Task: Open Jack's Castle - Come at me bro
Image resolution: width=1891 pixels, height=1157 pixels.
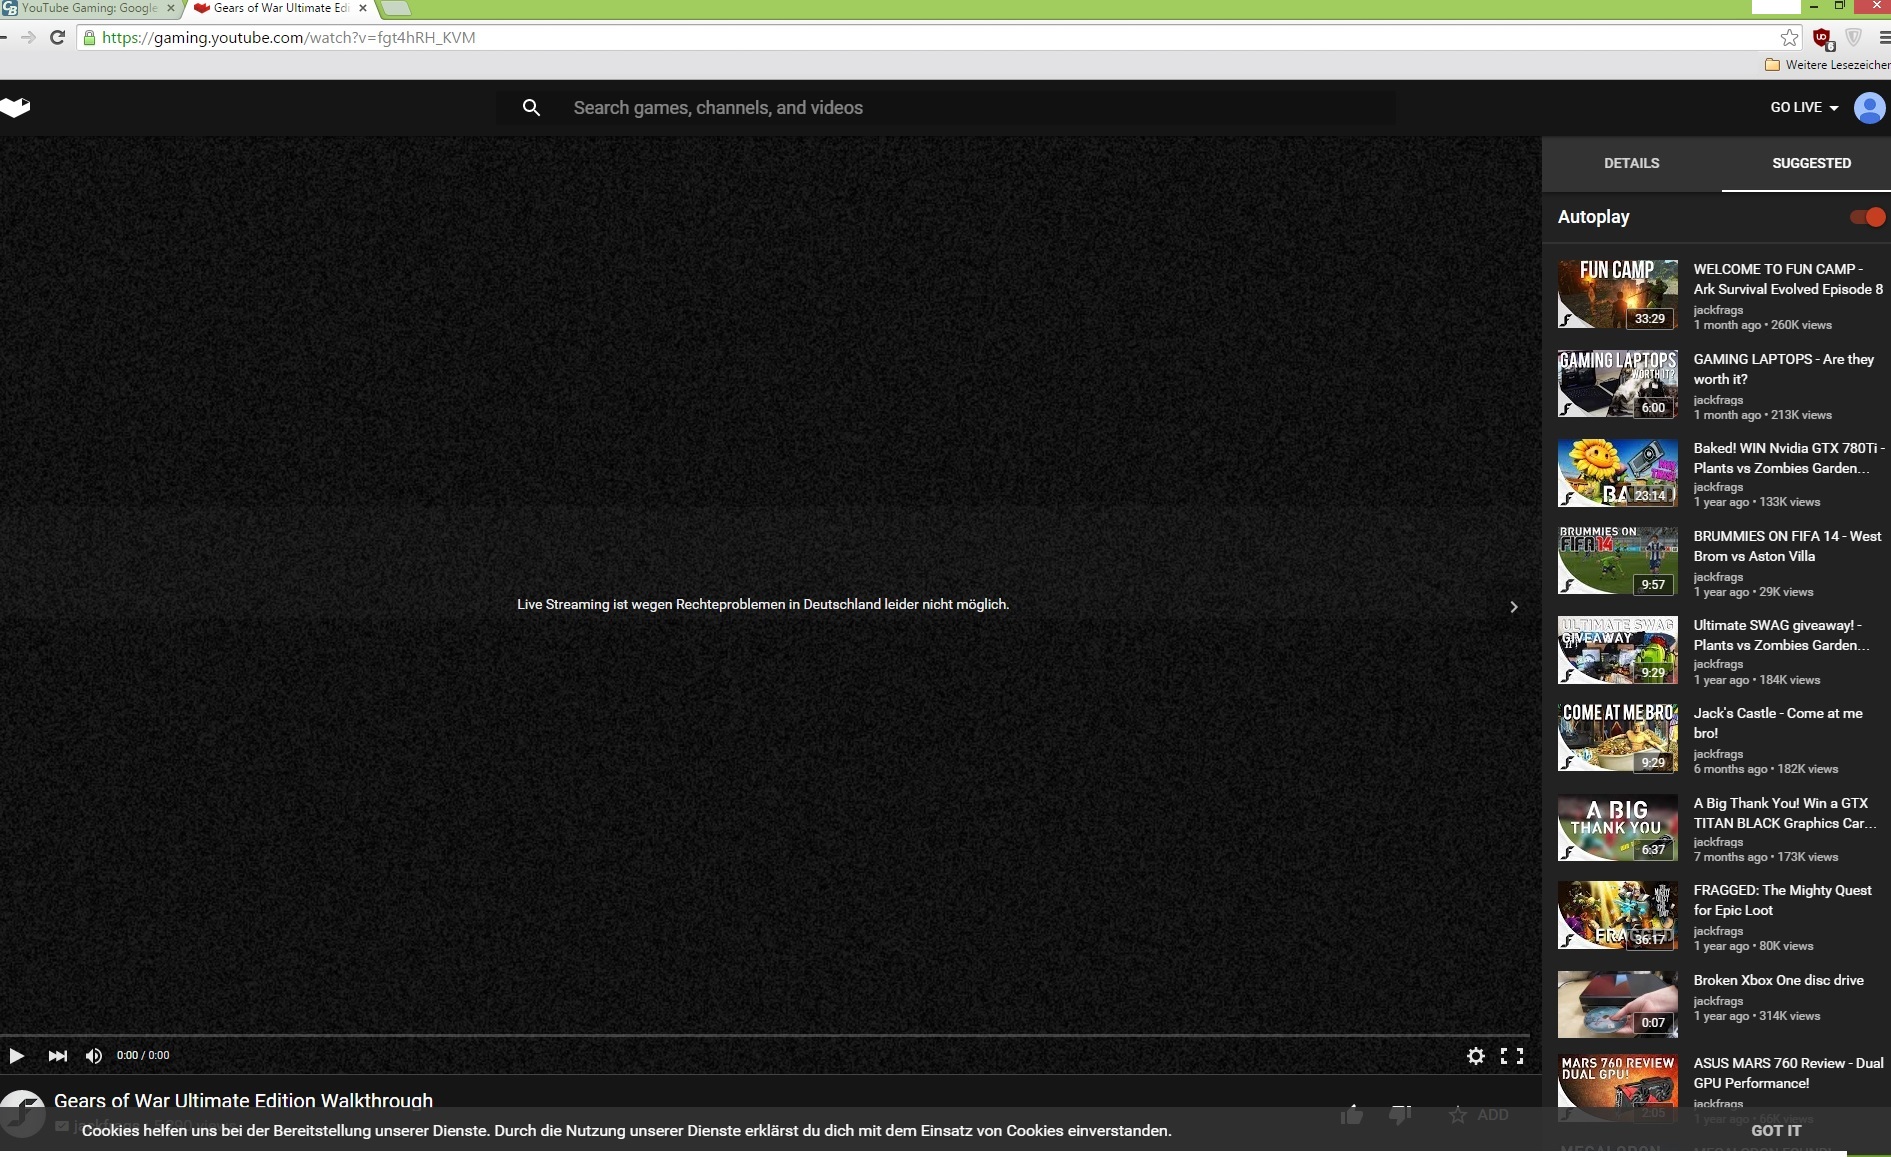Action: tap(1777, 723)
